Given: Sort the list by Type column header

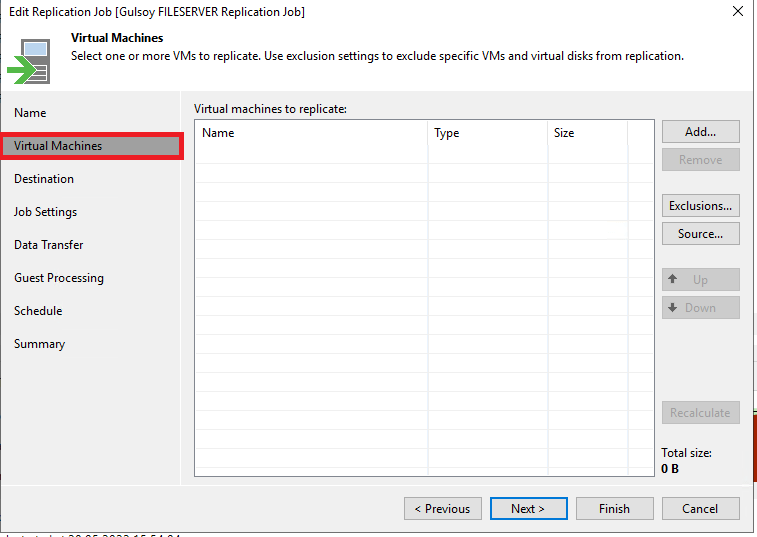Looking at the screenshot, I should [487, 133].
